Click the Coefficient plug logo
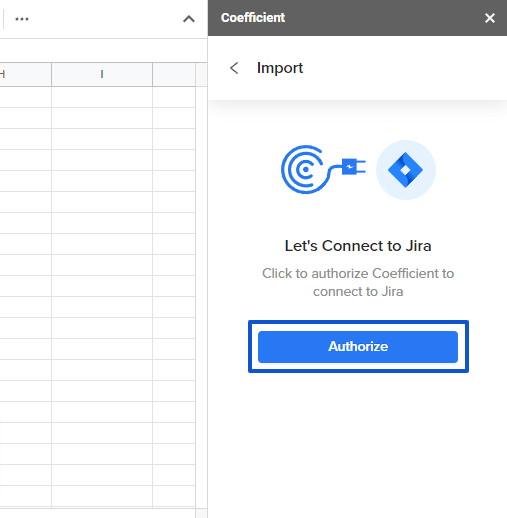The image size is (507, 518). pyautogui.click(x=323, y=169)
